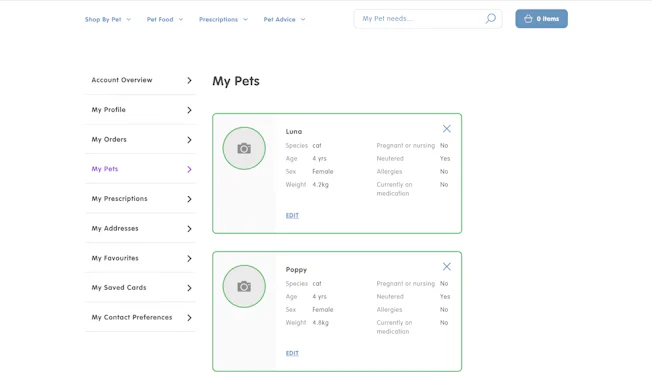Open My Contact Preferences
Image resolution: width=652 pixels, height=384 pixels.
[x=141, y=317]
